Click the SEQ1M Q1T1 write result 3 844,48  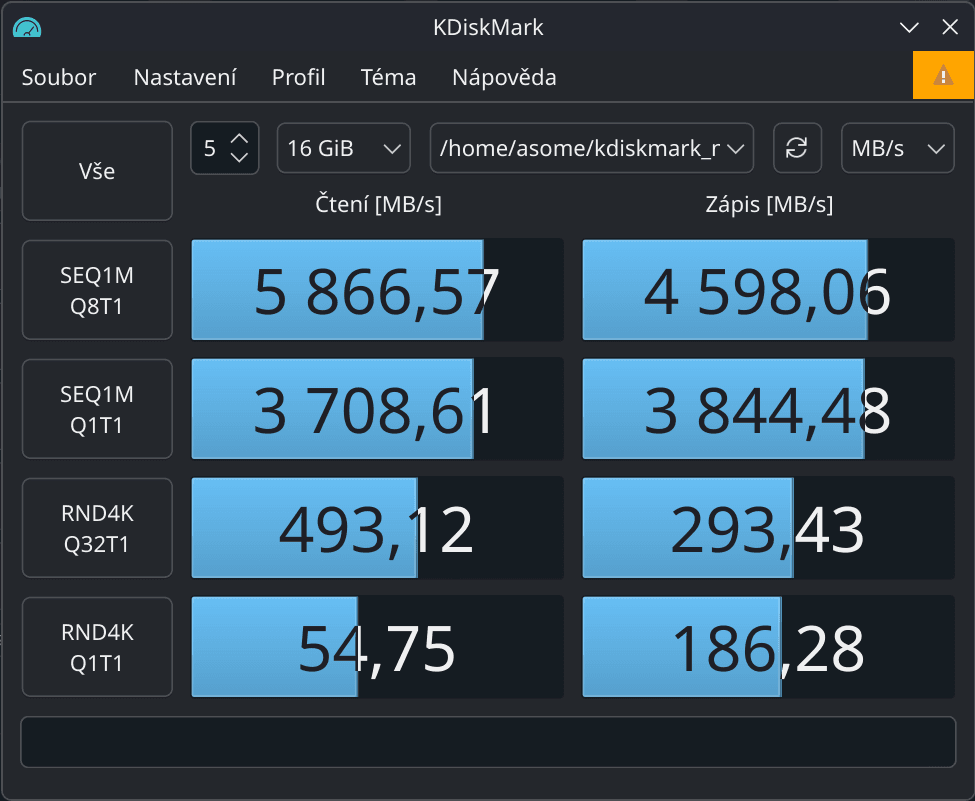(768, 409)
